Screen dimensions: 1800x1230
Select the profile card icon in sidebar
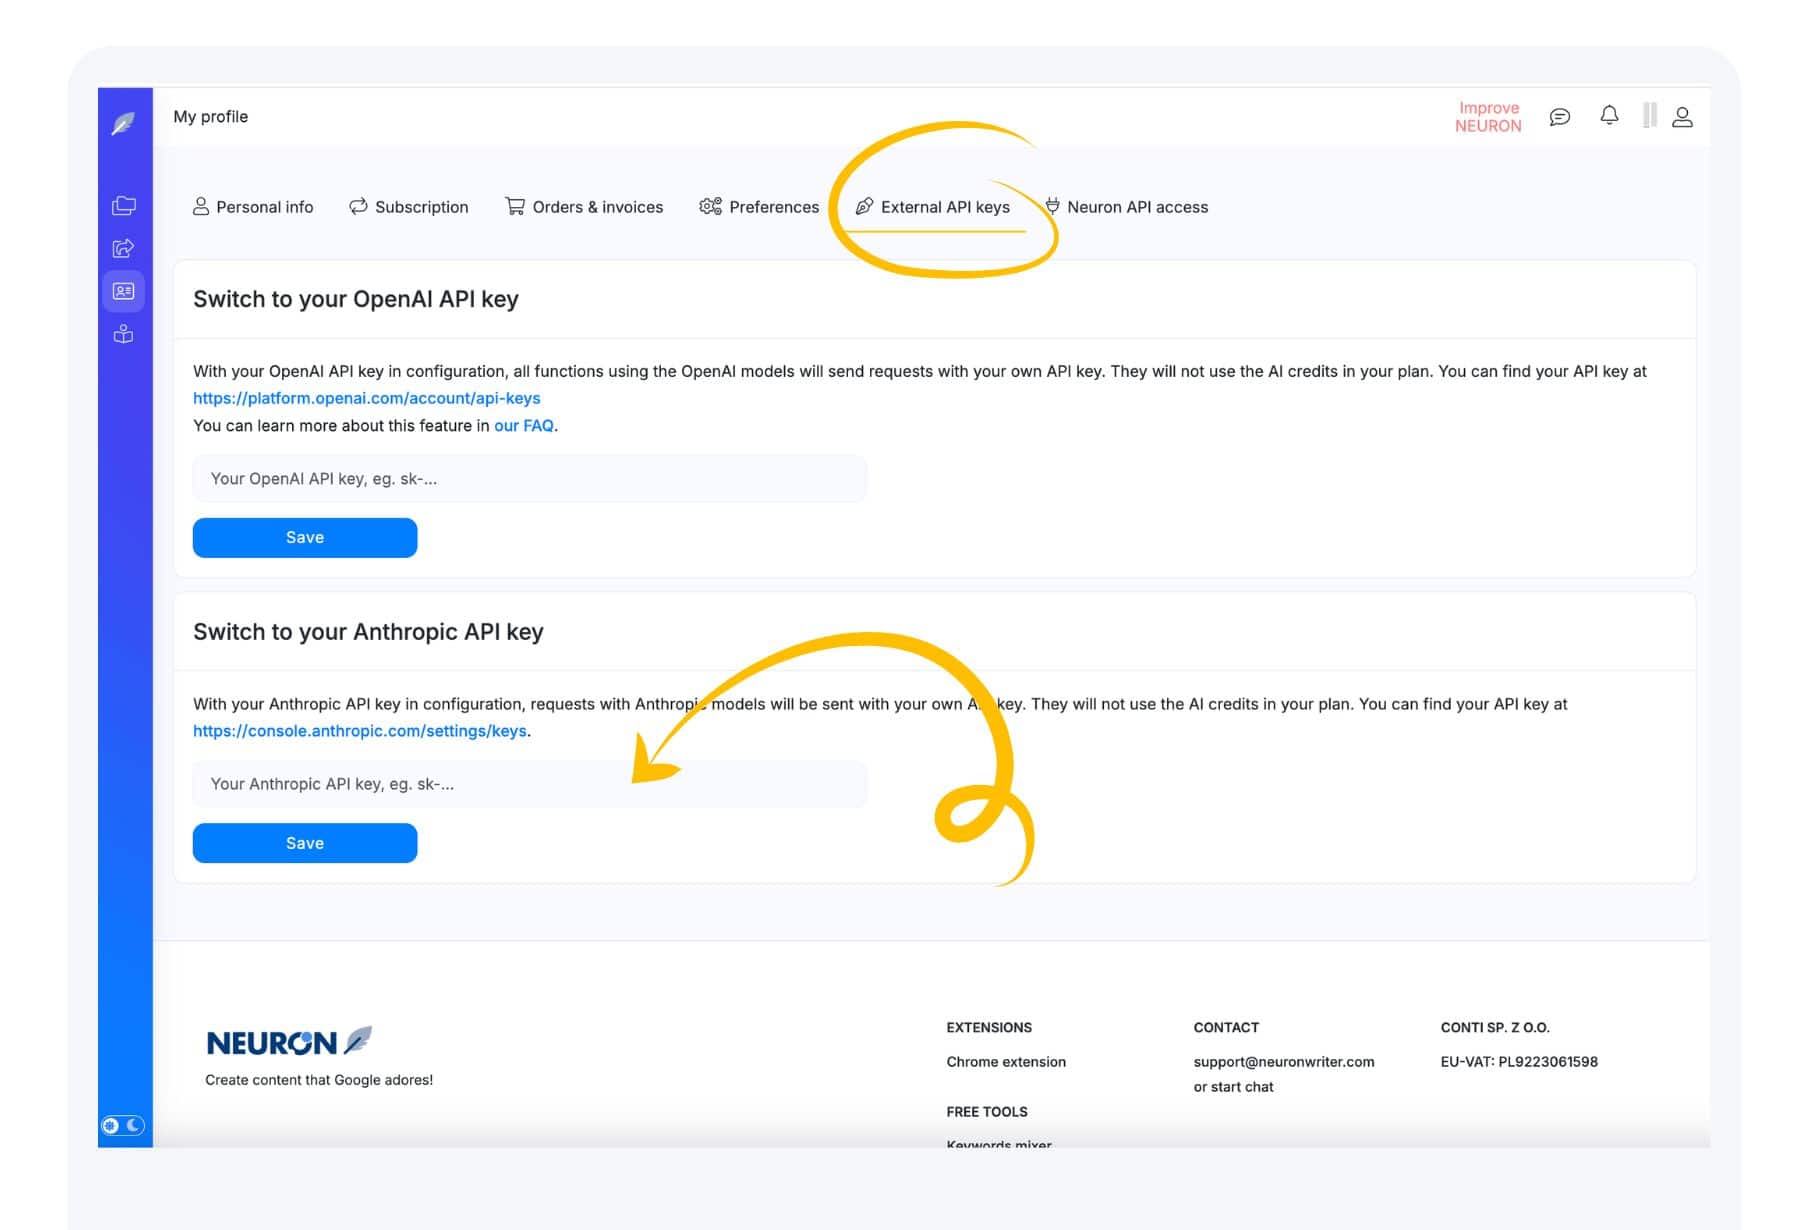(124, 291)
